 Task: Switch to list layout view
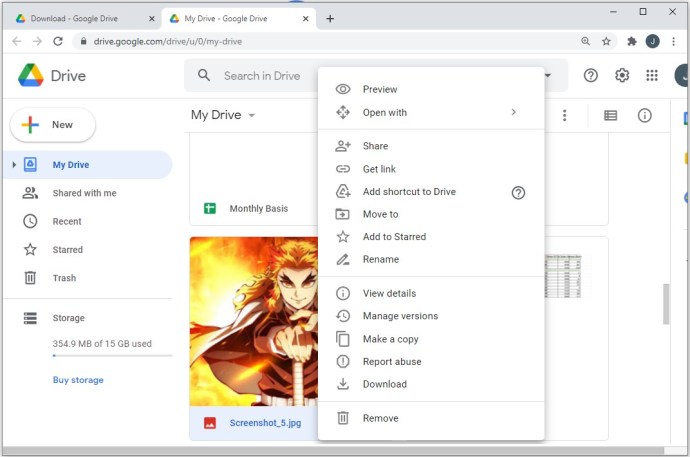(x=610, y=115)
